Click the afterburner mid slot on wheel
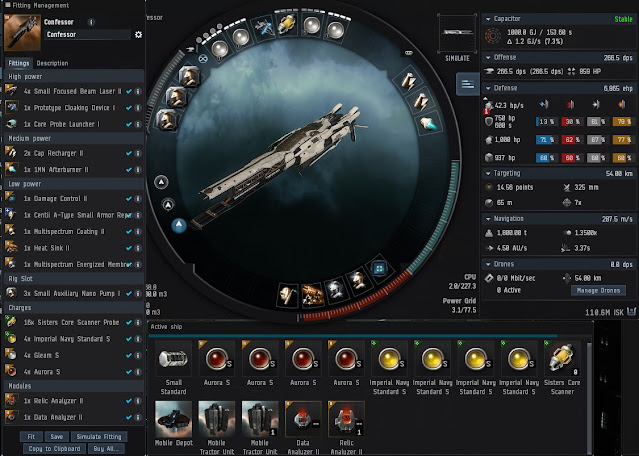This screenshot has width=639, height=456. (x=428, y=123)
